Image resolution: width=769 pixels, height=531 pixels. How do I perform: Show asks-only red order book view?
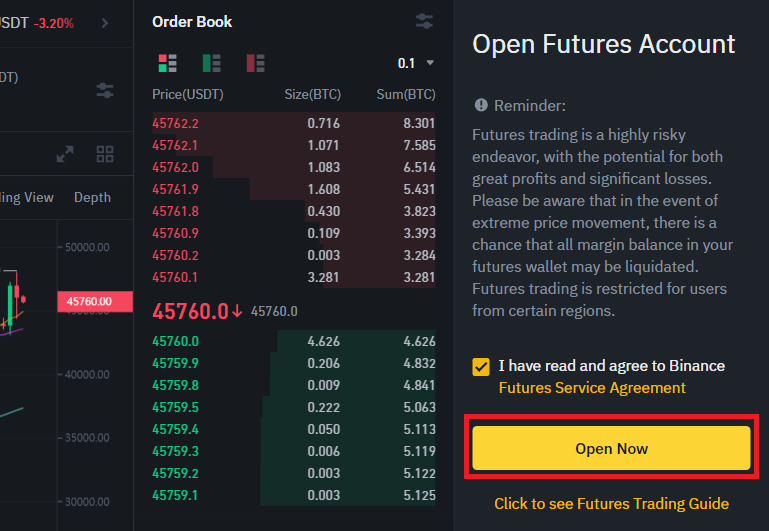[x=256, y=63]
